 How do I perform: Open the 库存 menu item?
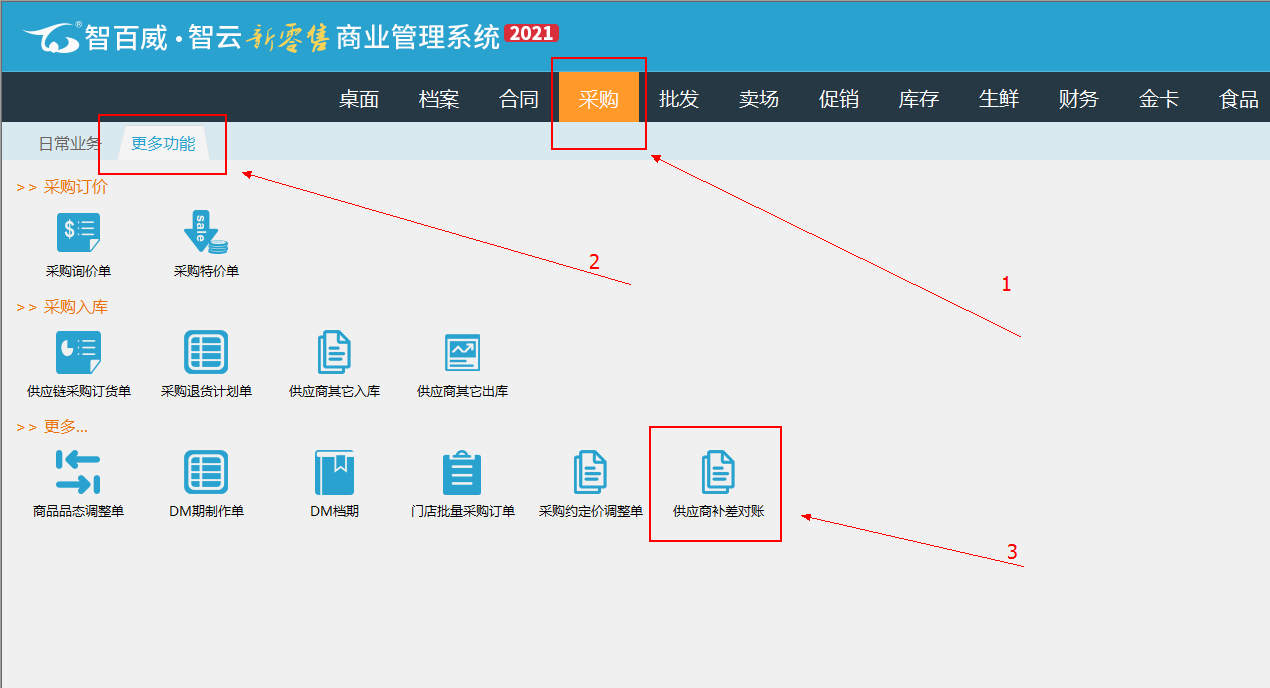pos(918,99)
